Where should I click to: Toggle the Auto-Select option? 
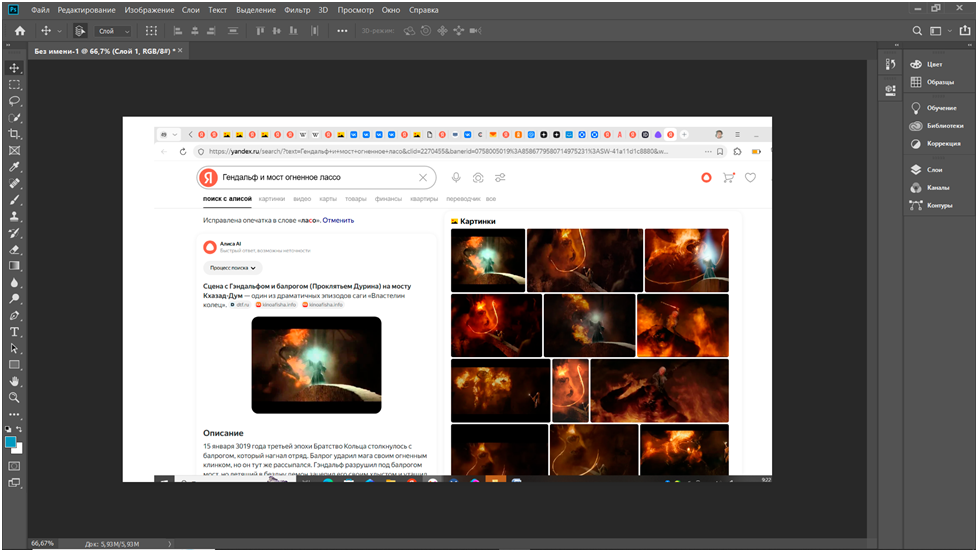point(80,31)
